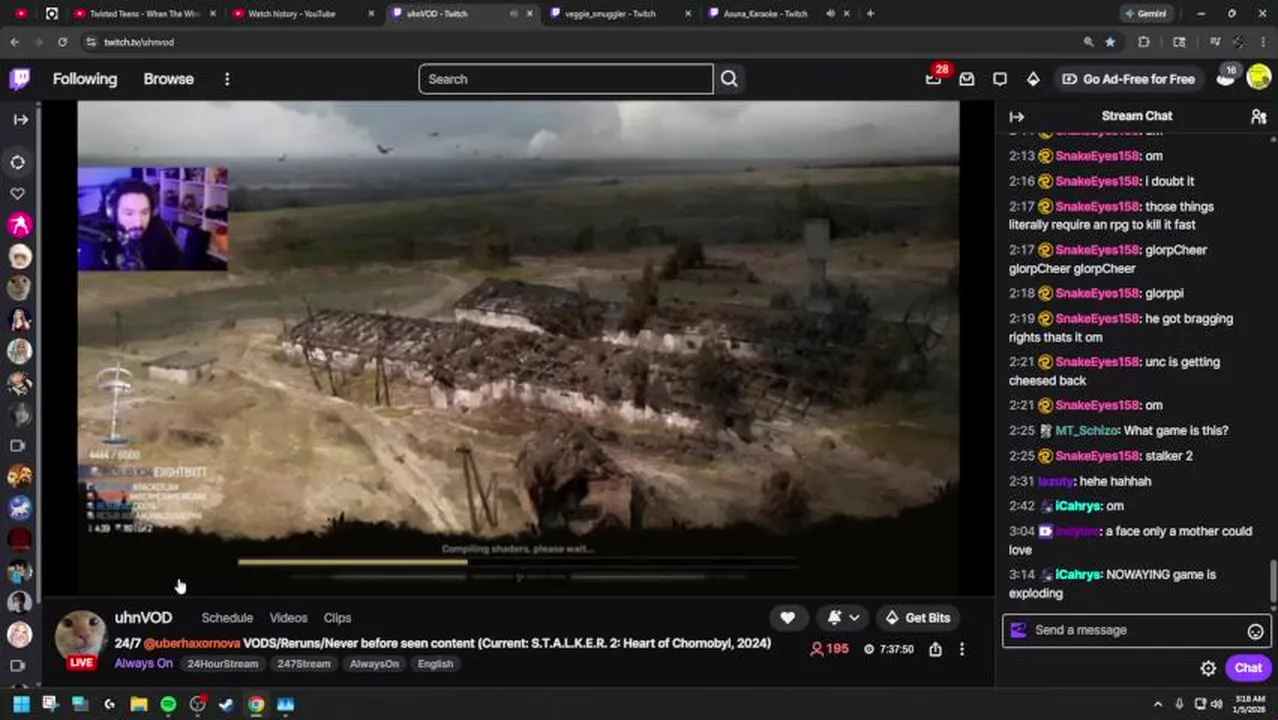Expand the left channel sidebar
Screen dimensions: 1278x720
(x=20, y=119)
